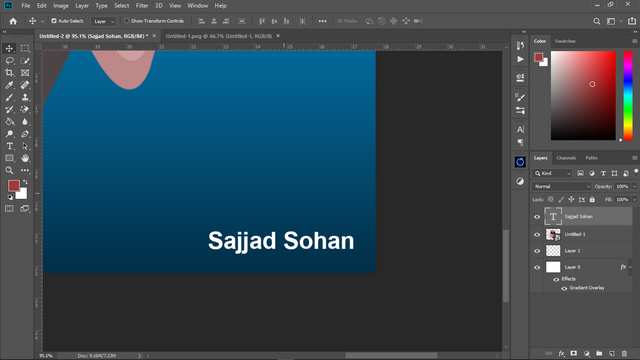This screenshot has width=640, height=360.
Task: Click the Home icon in options bar
Action: point(13,21)
